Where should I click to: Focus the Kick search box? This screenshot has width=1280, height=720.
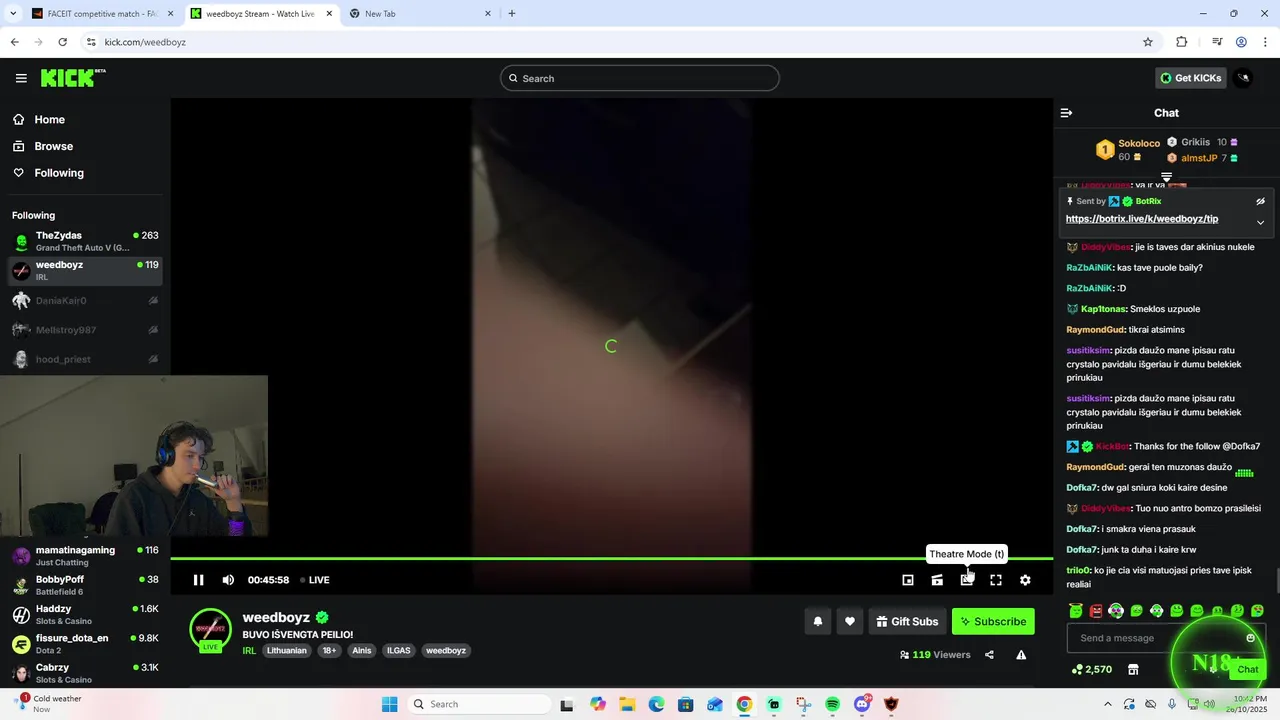[640, 78]
